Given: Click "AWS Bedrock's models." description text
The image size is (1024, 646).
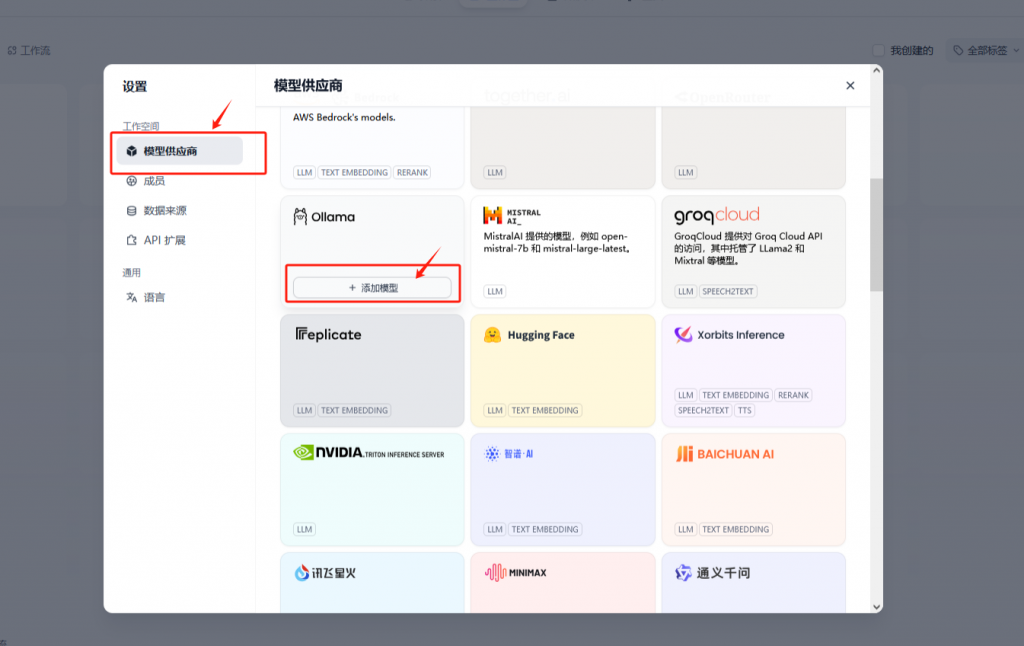Looking at the screenshot, I should 344,118.
